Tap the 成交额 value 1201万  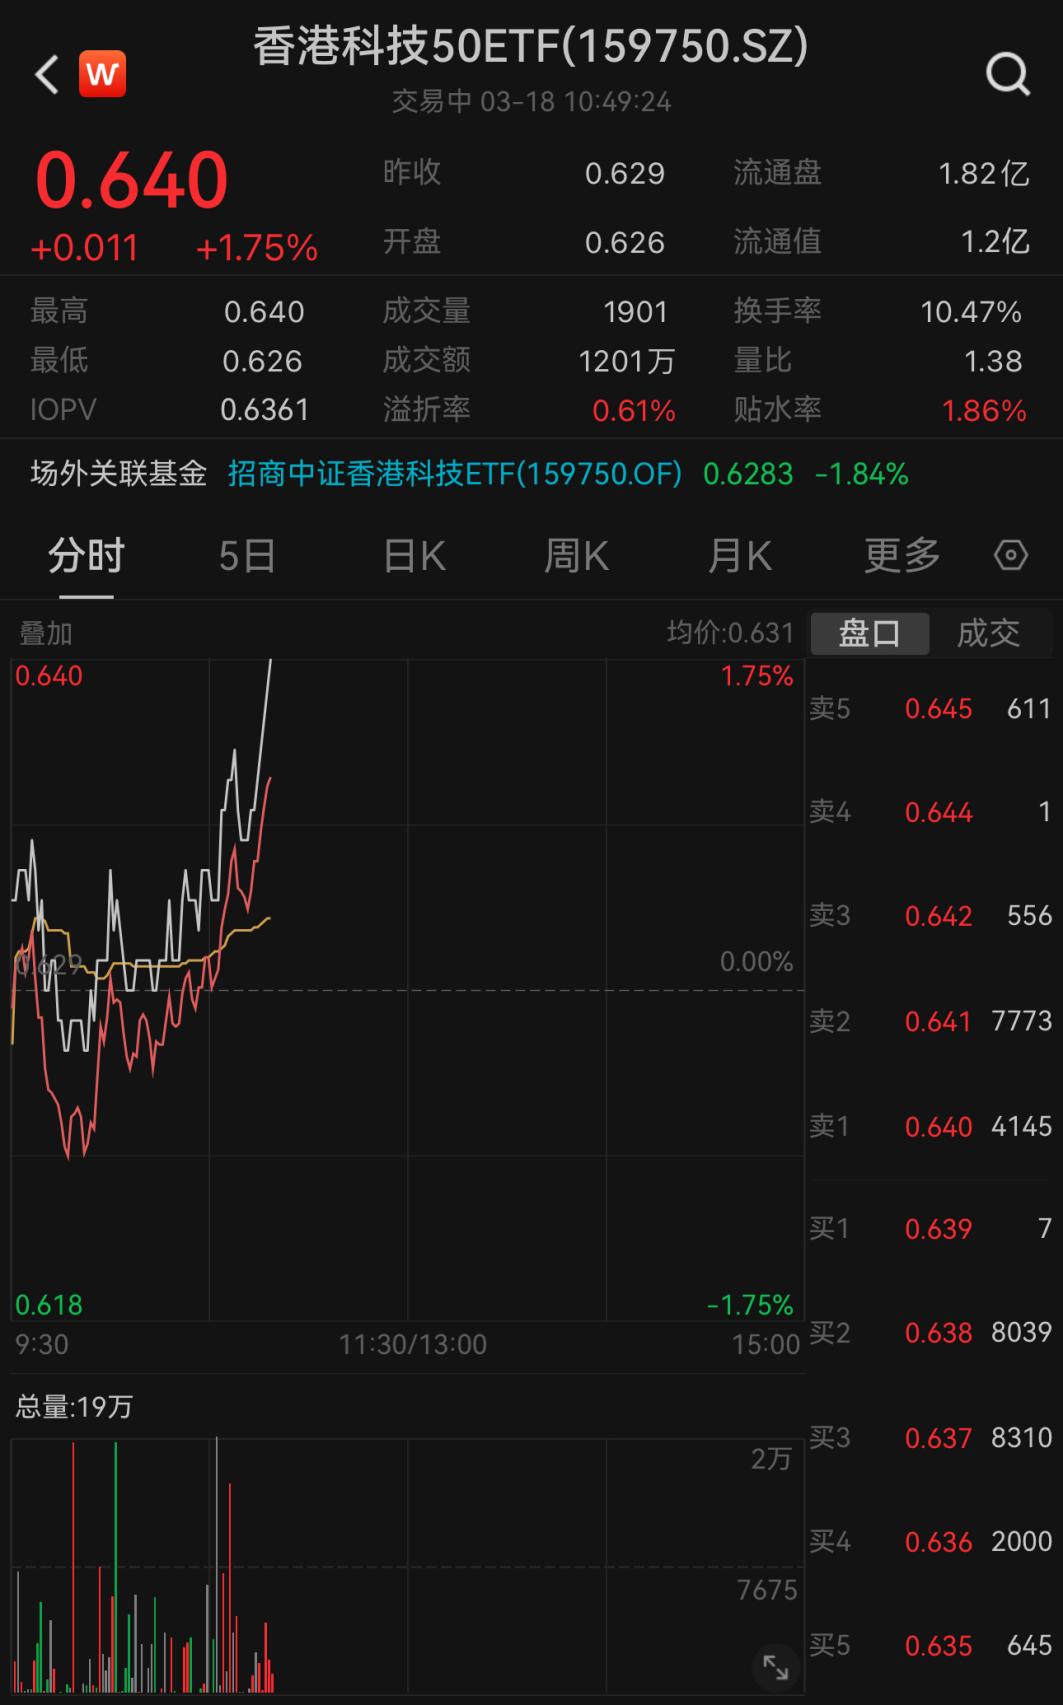point(627,361)
